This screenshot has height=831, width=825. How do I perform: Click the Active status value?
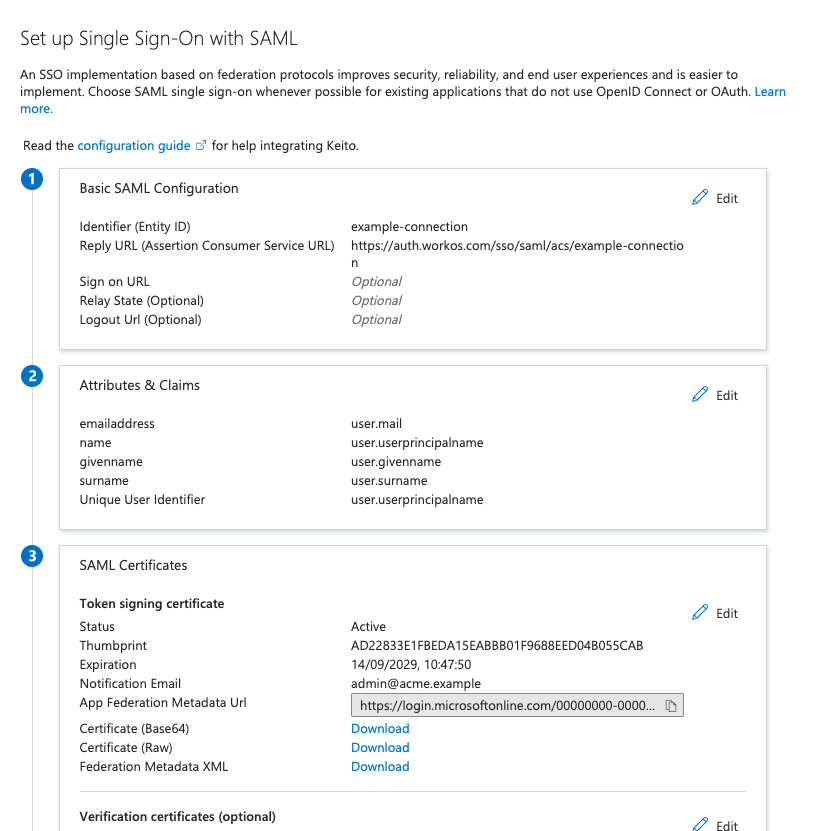click(368, 627)
